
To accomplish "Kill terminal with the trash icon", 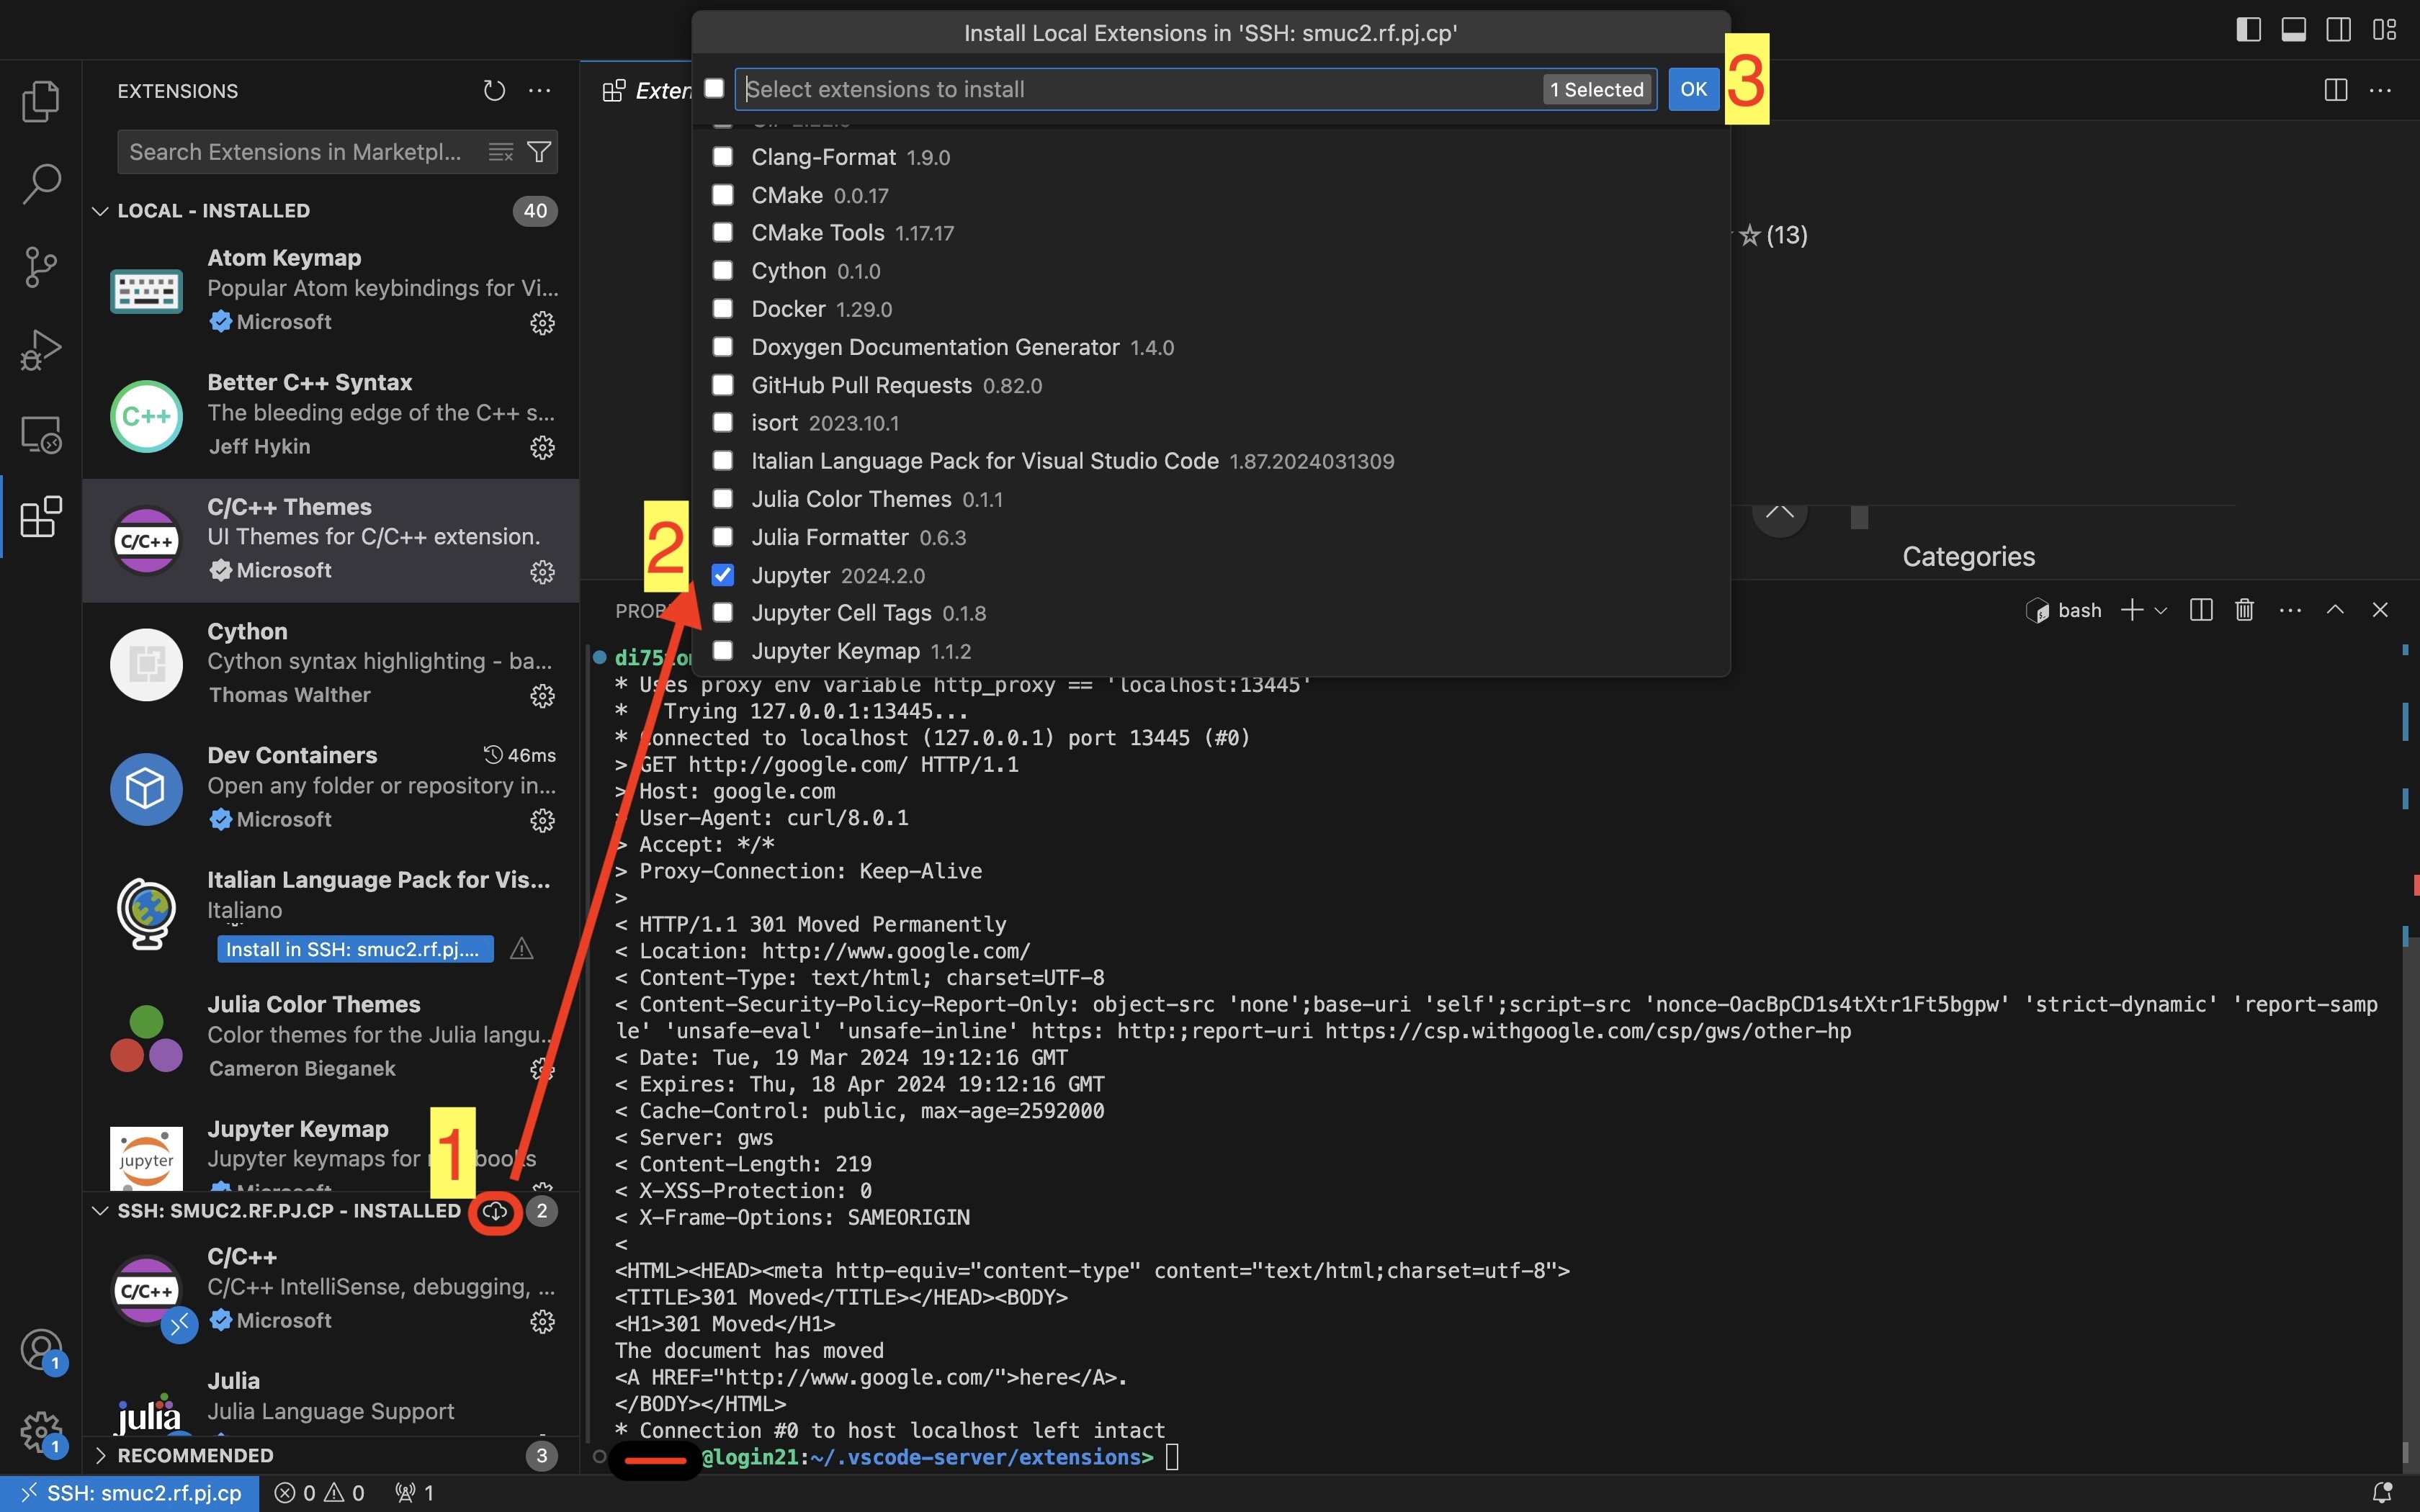I will (x=2244, y=610).
